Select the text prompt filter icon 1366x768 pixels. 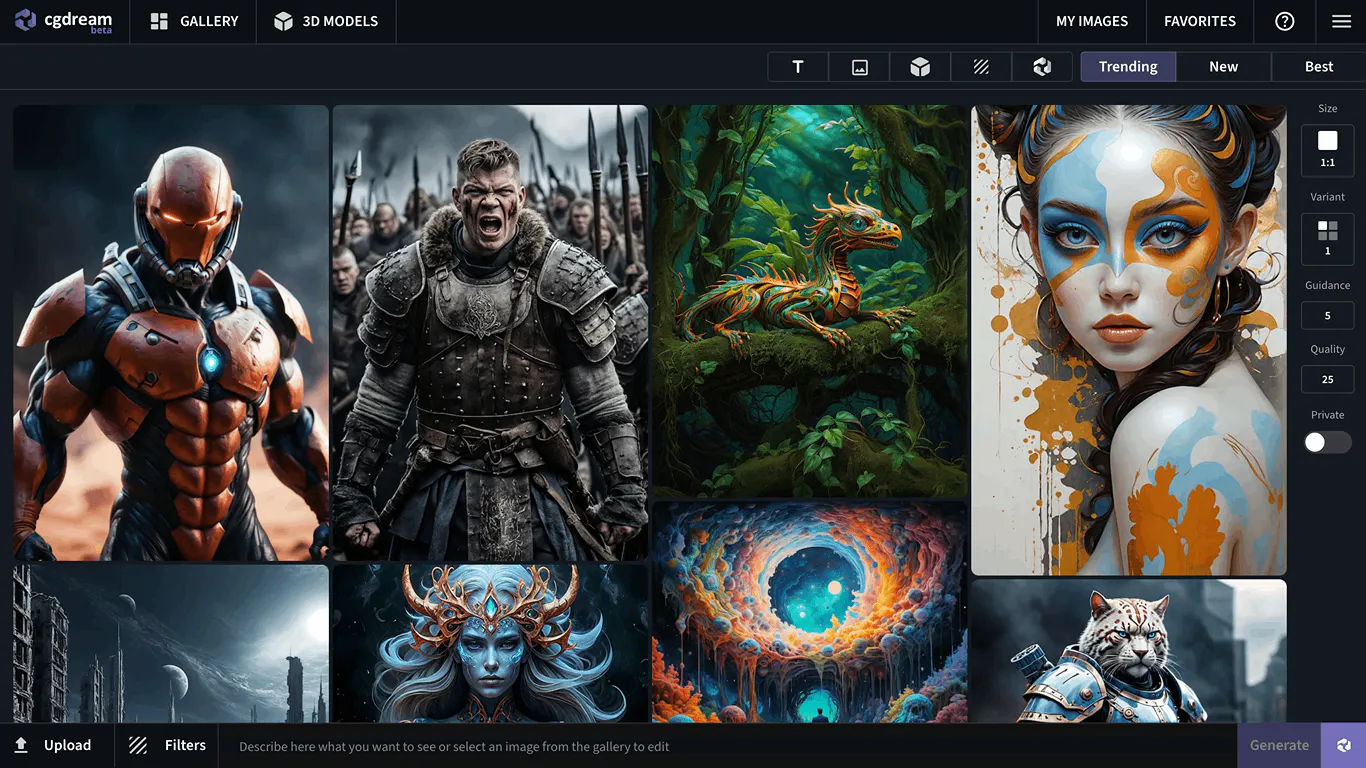tap(797, 66)
